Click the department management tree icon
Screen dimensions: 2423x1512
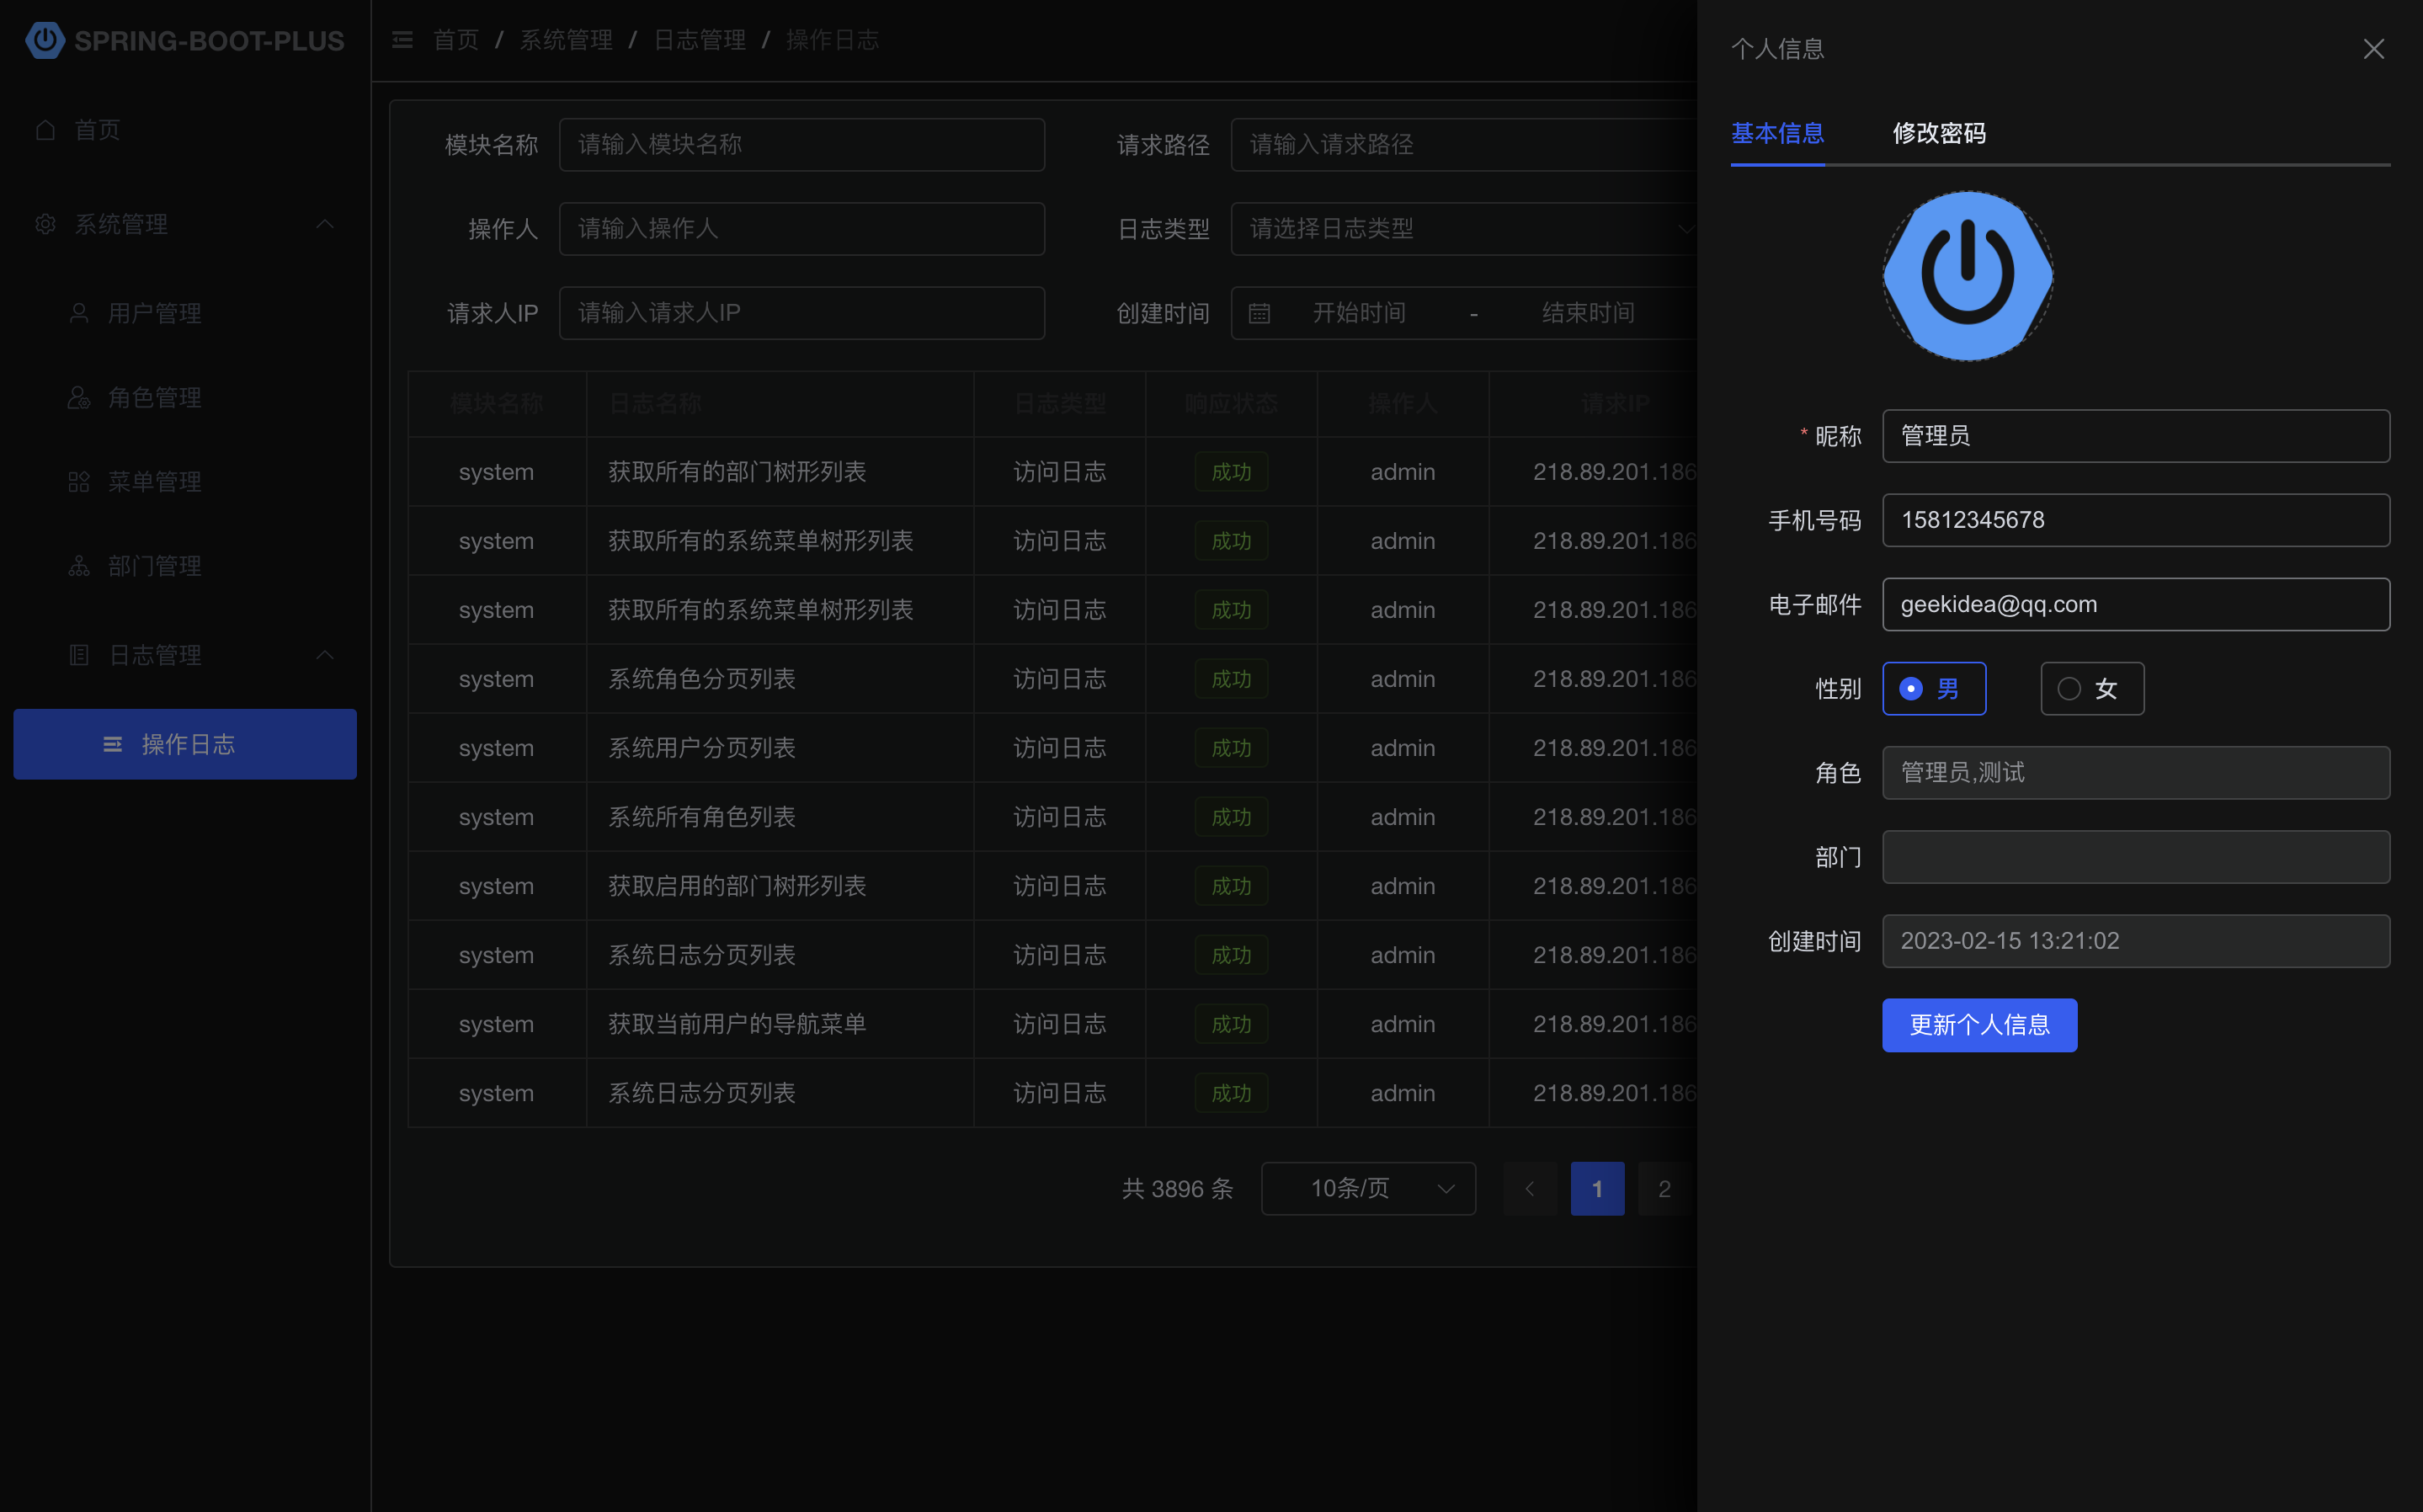(79, 566)
